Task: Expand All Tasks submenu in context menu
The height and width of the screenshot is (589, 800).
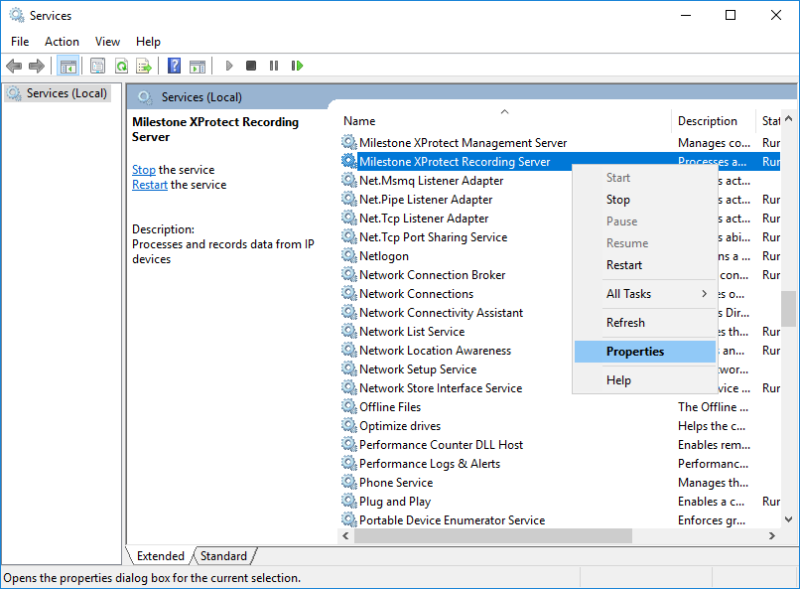Action: pyautogui.click(x=645, y=293)
